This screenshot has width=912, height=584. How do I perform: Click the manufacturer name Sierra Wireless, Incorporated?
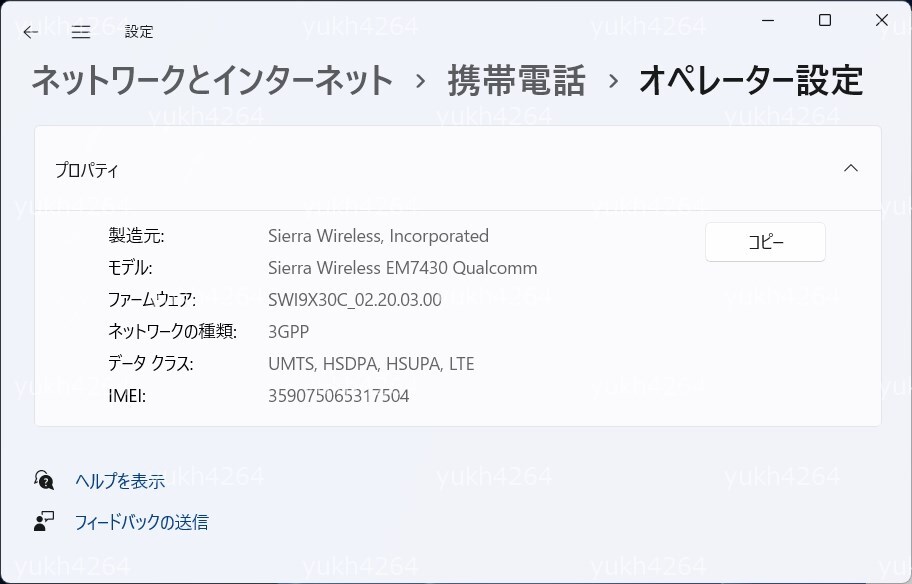tap(378, 236)
